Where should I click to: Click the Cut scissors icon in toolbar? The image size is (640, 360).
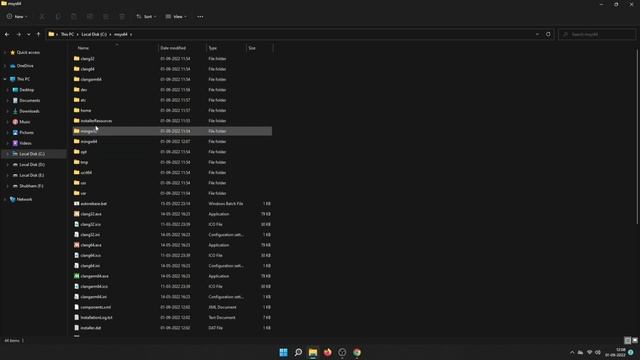[42, 17]
